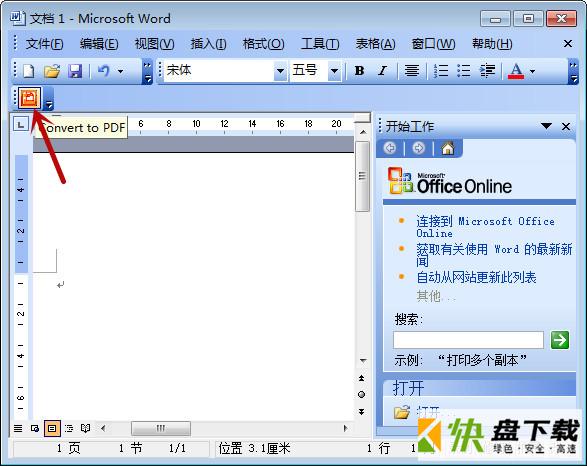Click the vertical scrollbar up arrow

362,132
